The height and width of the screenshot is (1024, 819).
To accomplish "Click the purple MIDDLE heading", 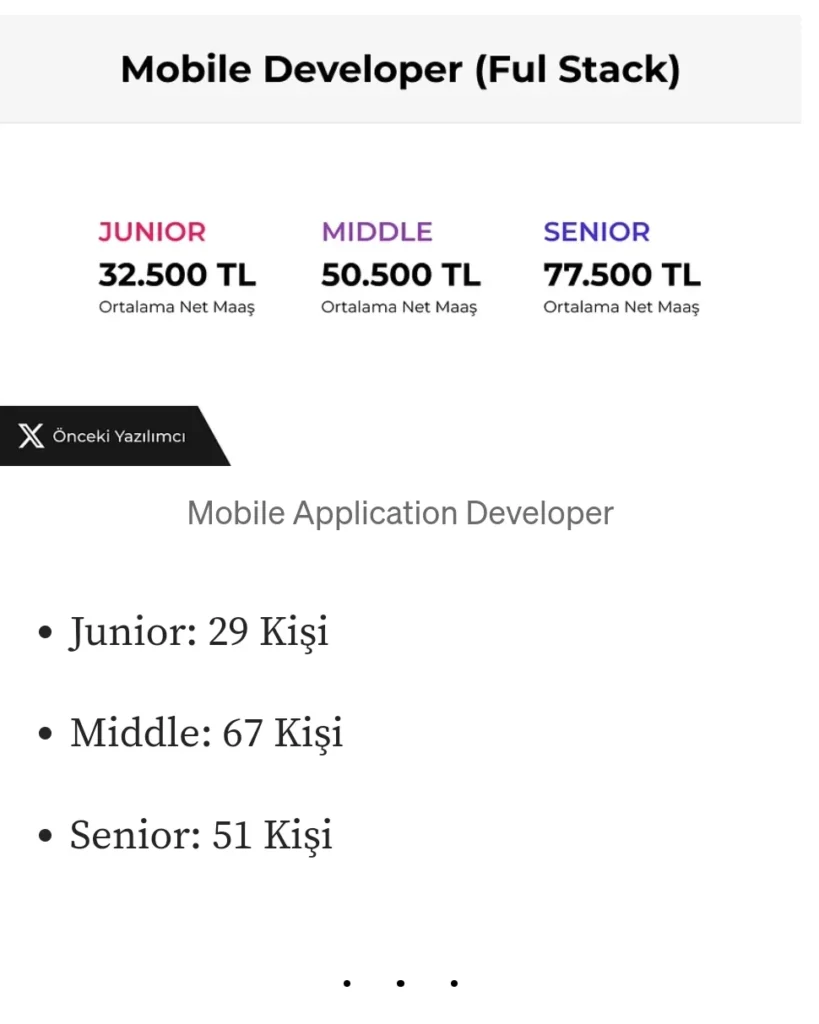I will pos(377,232).
